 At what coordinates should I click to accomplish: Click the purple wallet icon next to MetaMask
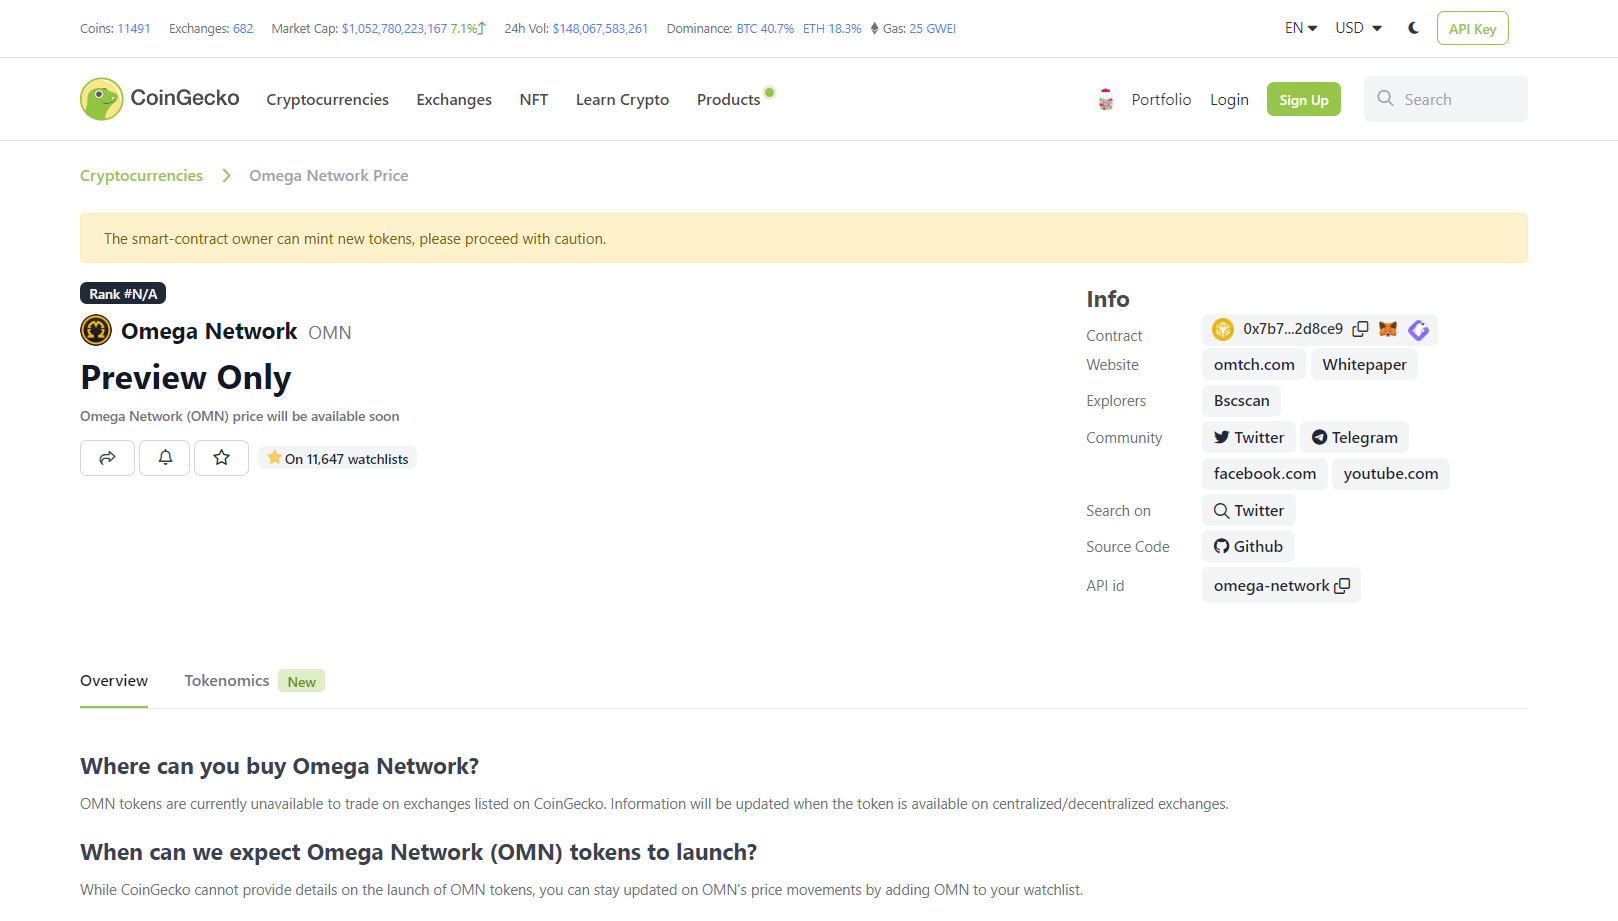point(1418,330)
